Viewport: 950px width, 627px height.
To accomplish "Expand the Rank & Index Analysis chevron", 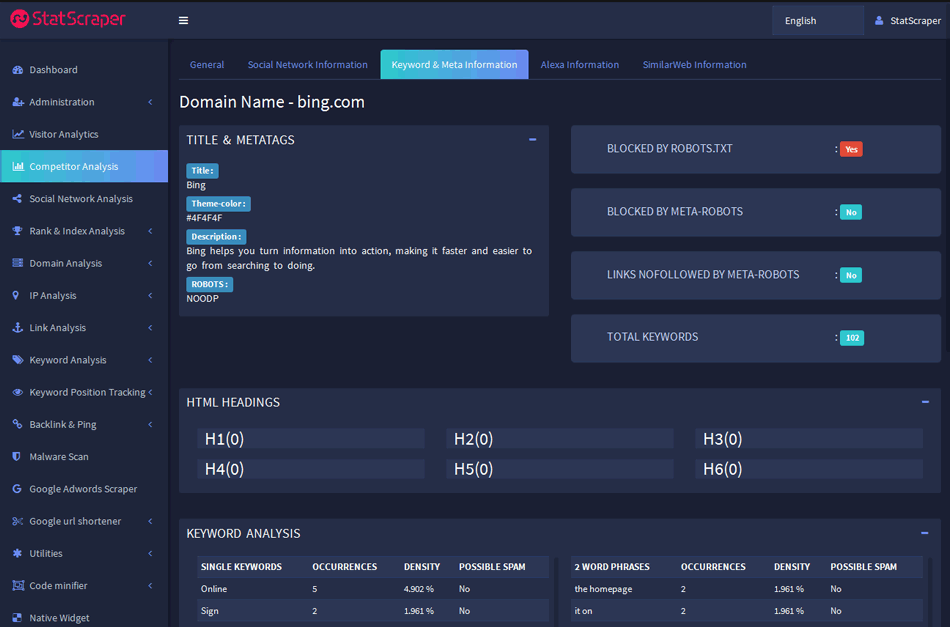I will tap(150, 231).
